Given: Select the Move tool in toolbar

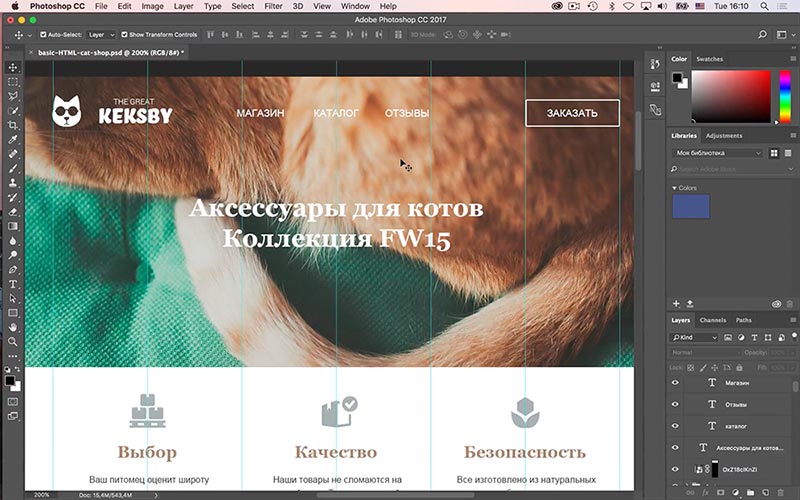Looking at the screenshot, I should point(12,66).
